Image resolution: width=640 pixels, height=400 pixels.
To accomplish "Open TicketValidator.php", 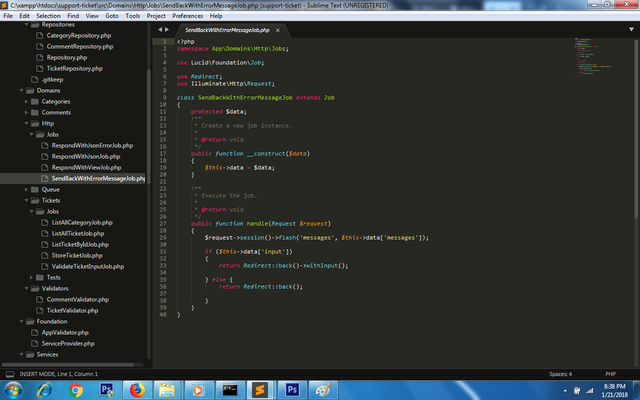I will (x=72, y=310).
